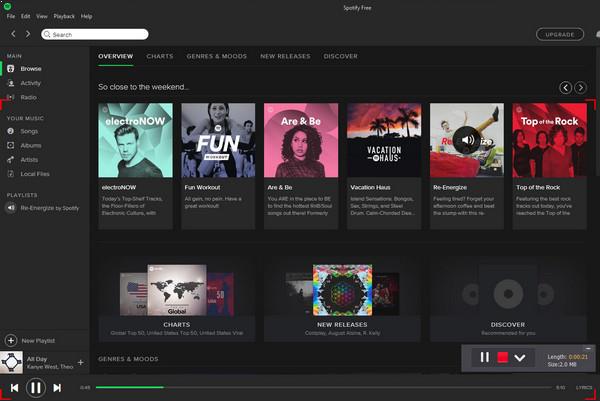This screenshot has height=401, width=600.
Task: Click the GENRES & MOODS section heading
Action: [128, 359]
